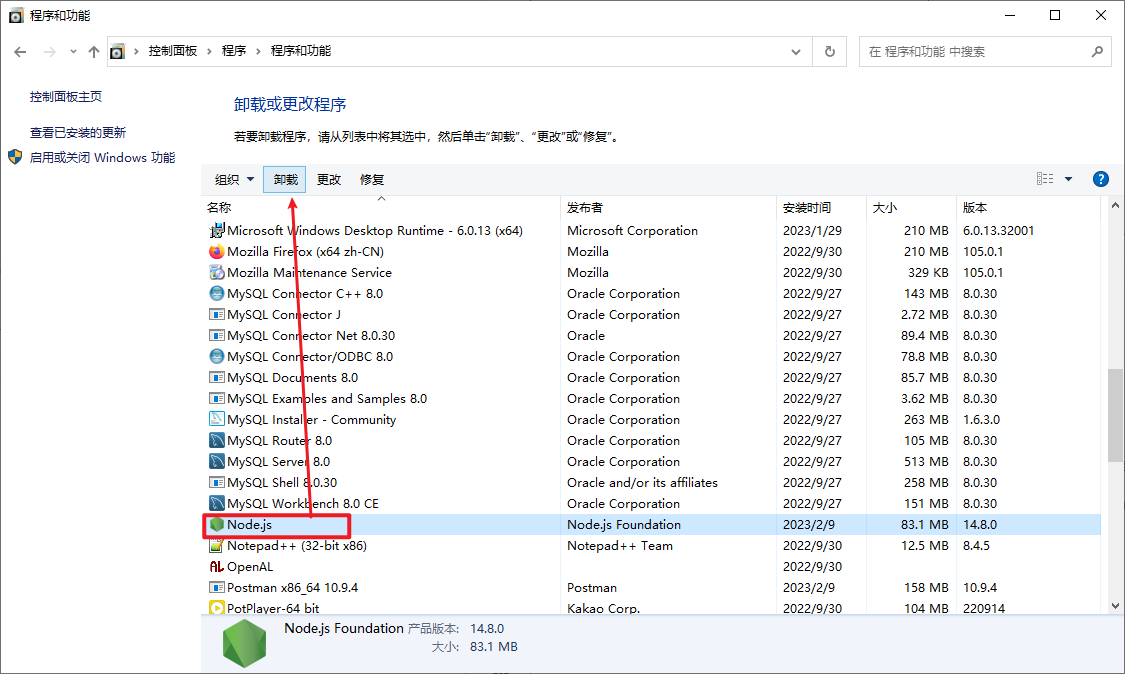Click the Forward navigation arrow
This screenshot has width=1125, height=674.
coord(50,52)
